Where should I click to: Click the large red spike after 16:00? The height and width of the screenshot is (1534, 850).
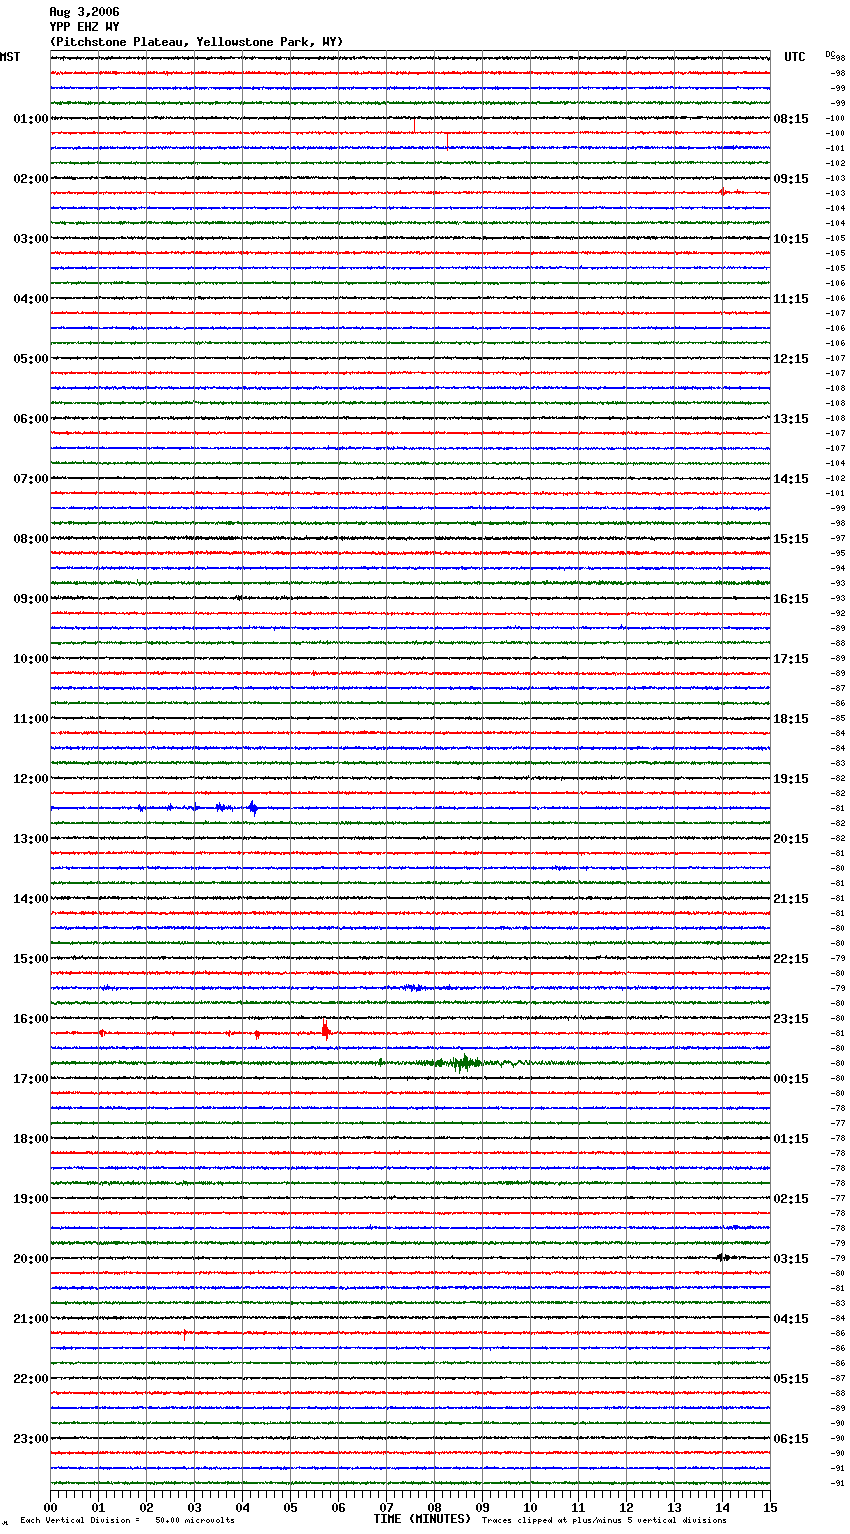pyautogui.click(x=325, y=1029)
